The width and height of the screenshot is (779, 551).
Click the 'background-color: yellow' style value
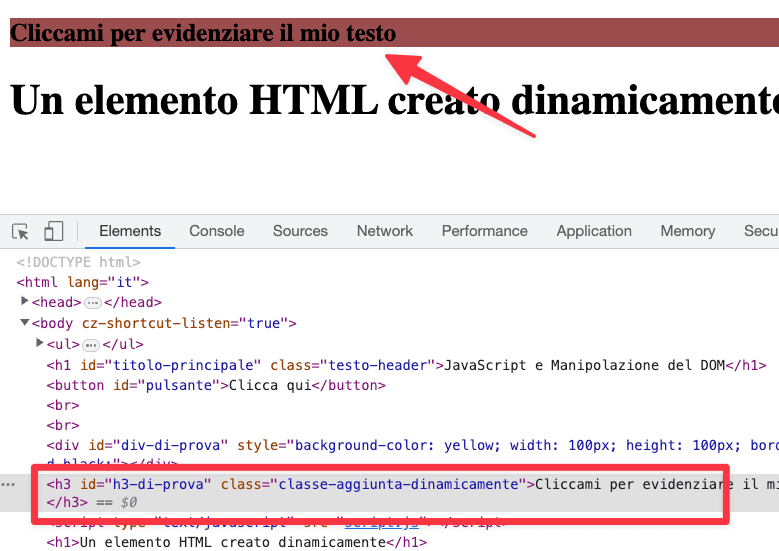pyautogui.click(x=396, y=445)
